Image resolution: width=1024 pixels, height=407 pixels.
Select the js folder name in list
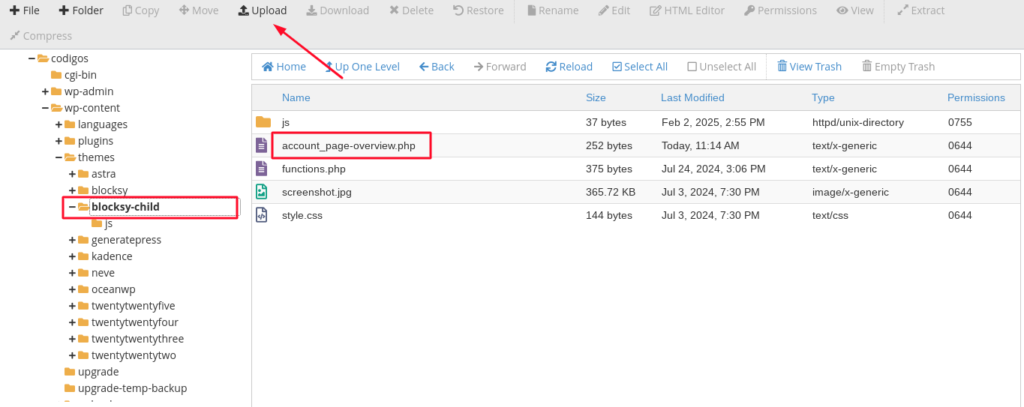(x=285, y=123)
